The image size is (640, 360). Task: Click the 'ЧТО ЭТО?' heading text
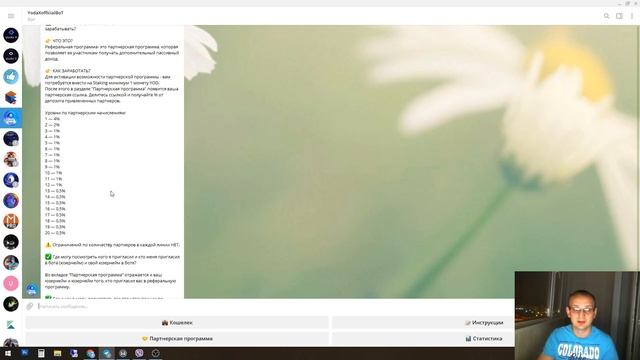click(63, 41)
